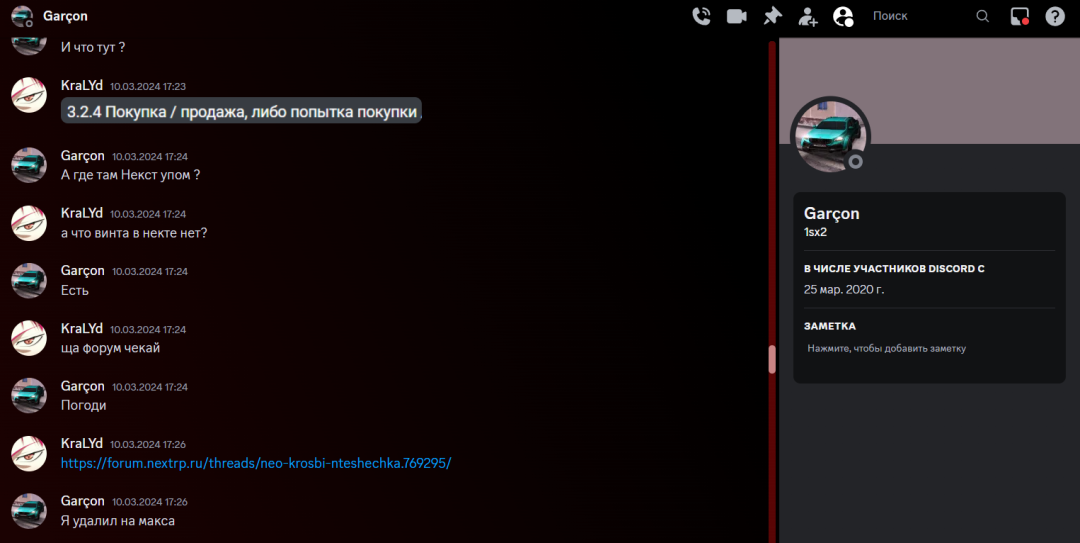Click Garçon's large profile avatar
This screenshot has width=1080, height=543.
pos(830,136)
